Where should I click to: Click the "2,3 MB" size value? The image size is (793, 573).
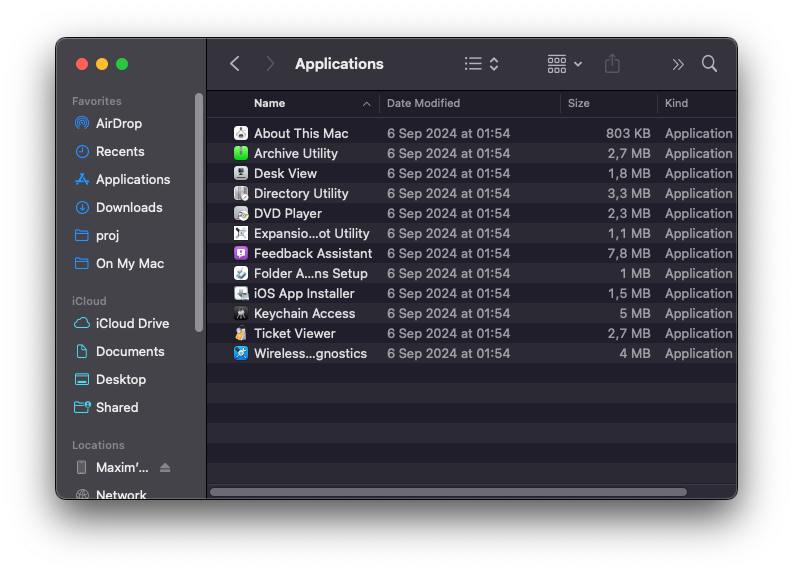click(x=629, y=213)
